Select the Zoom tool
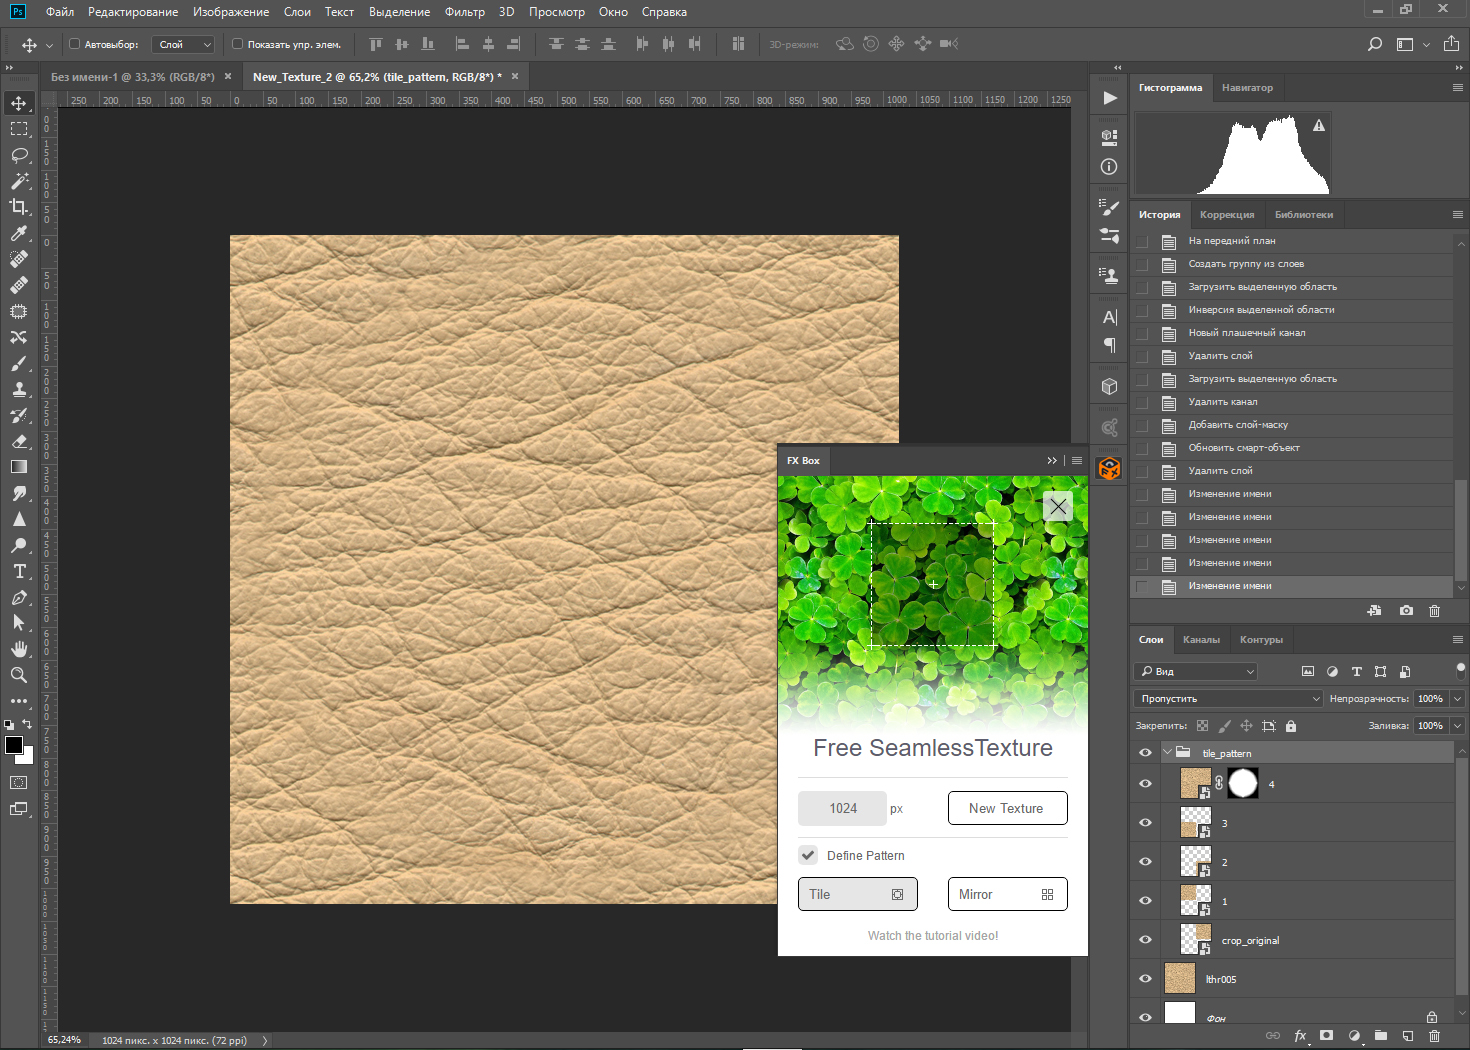 (x=19, y=675)
